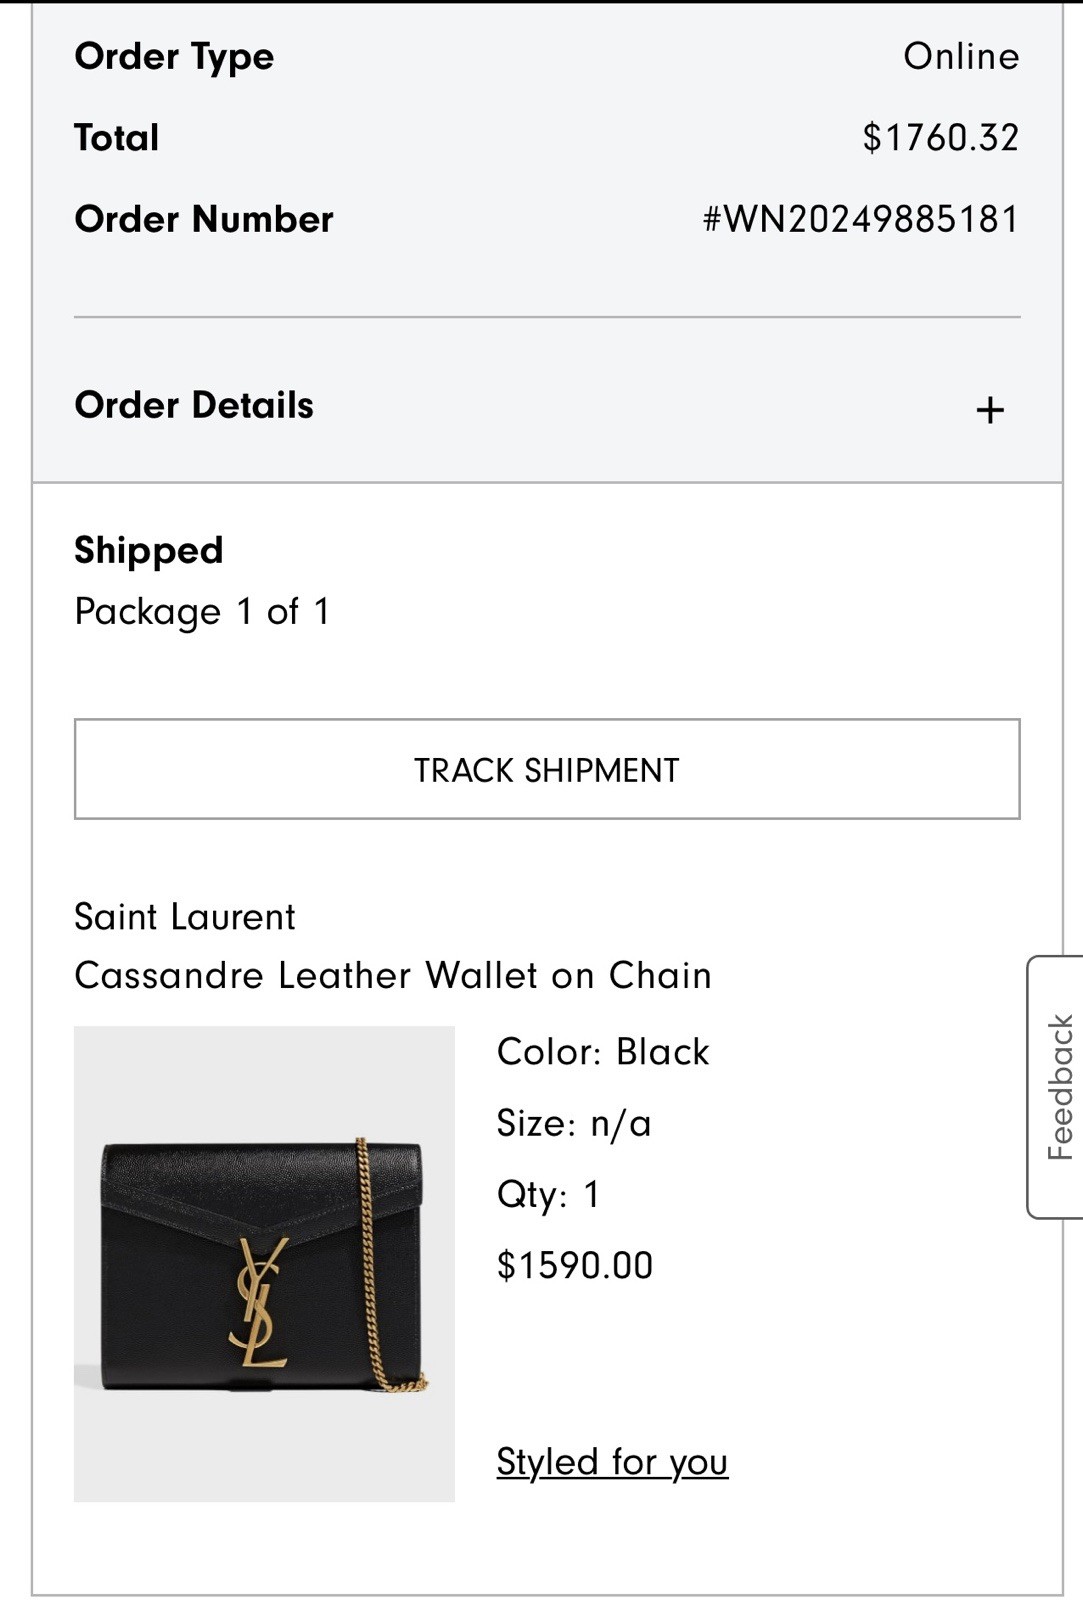
Task: Select the order number #WN20249885181
Action: 860,218
